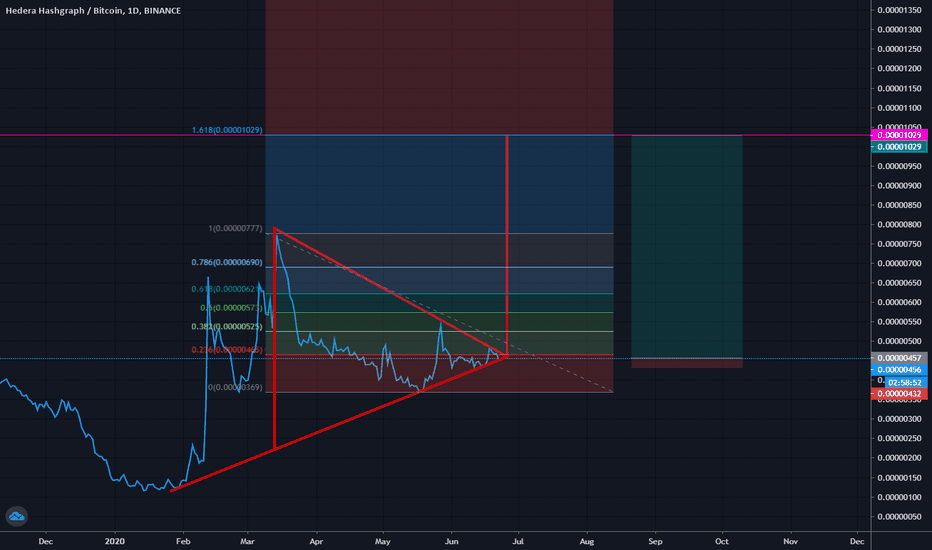Click the 0.00000550 price scale value
The width and height of the screenshot is (932, 550).
pos(899,322)
